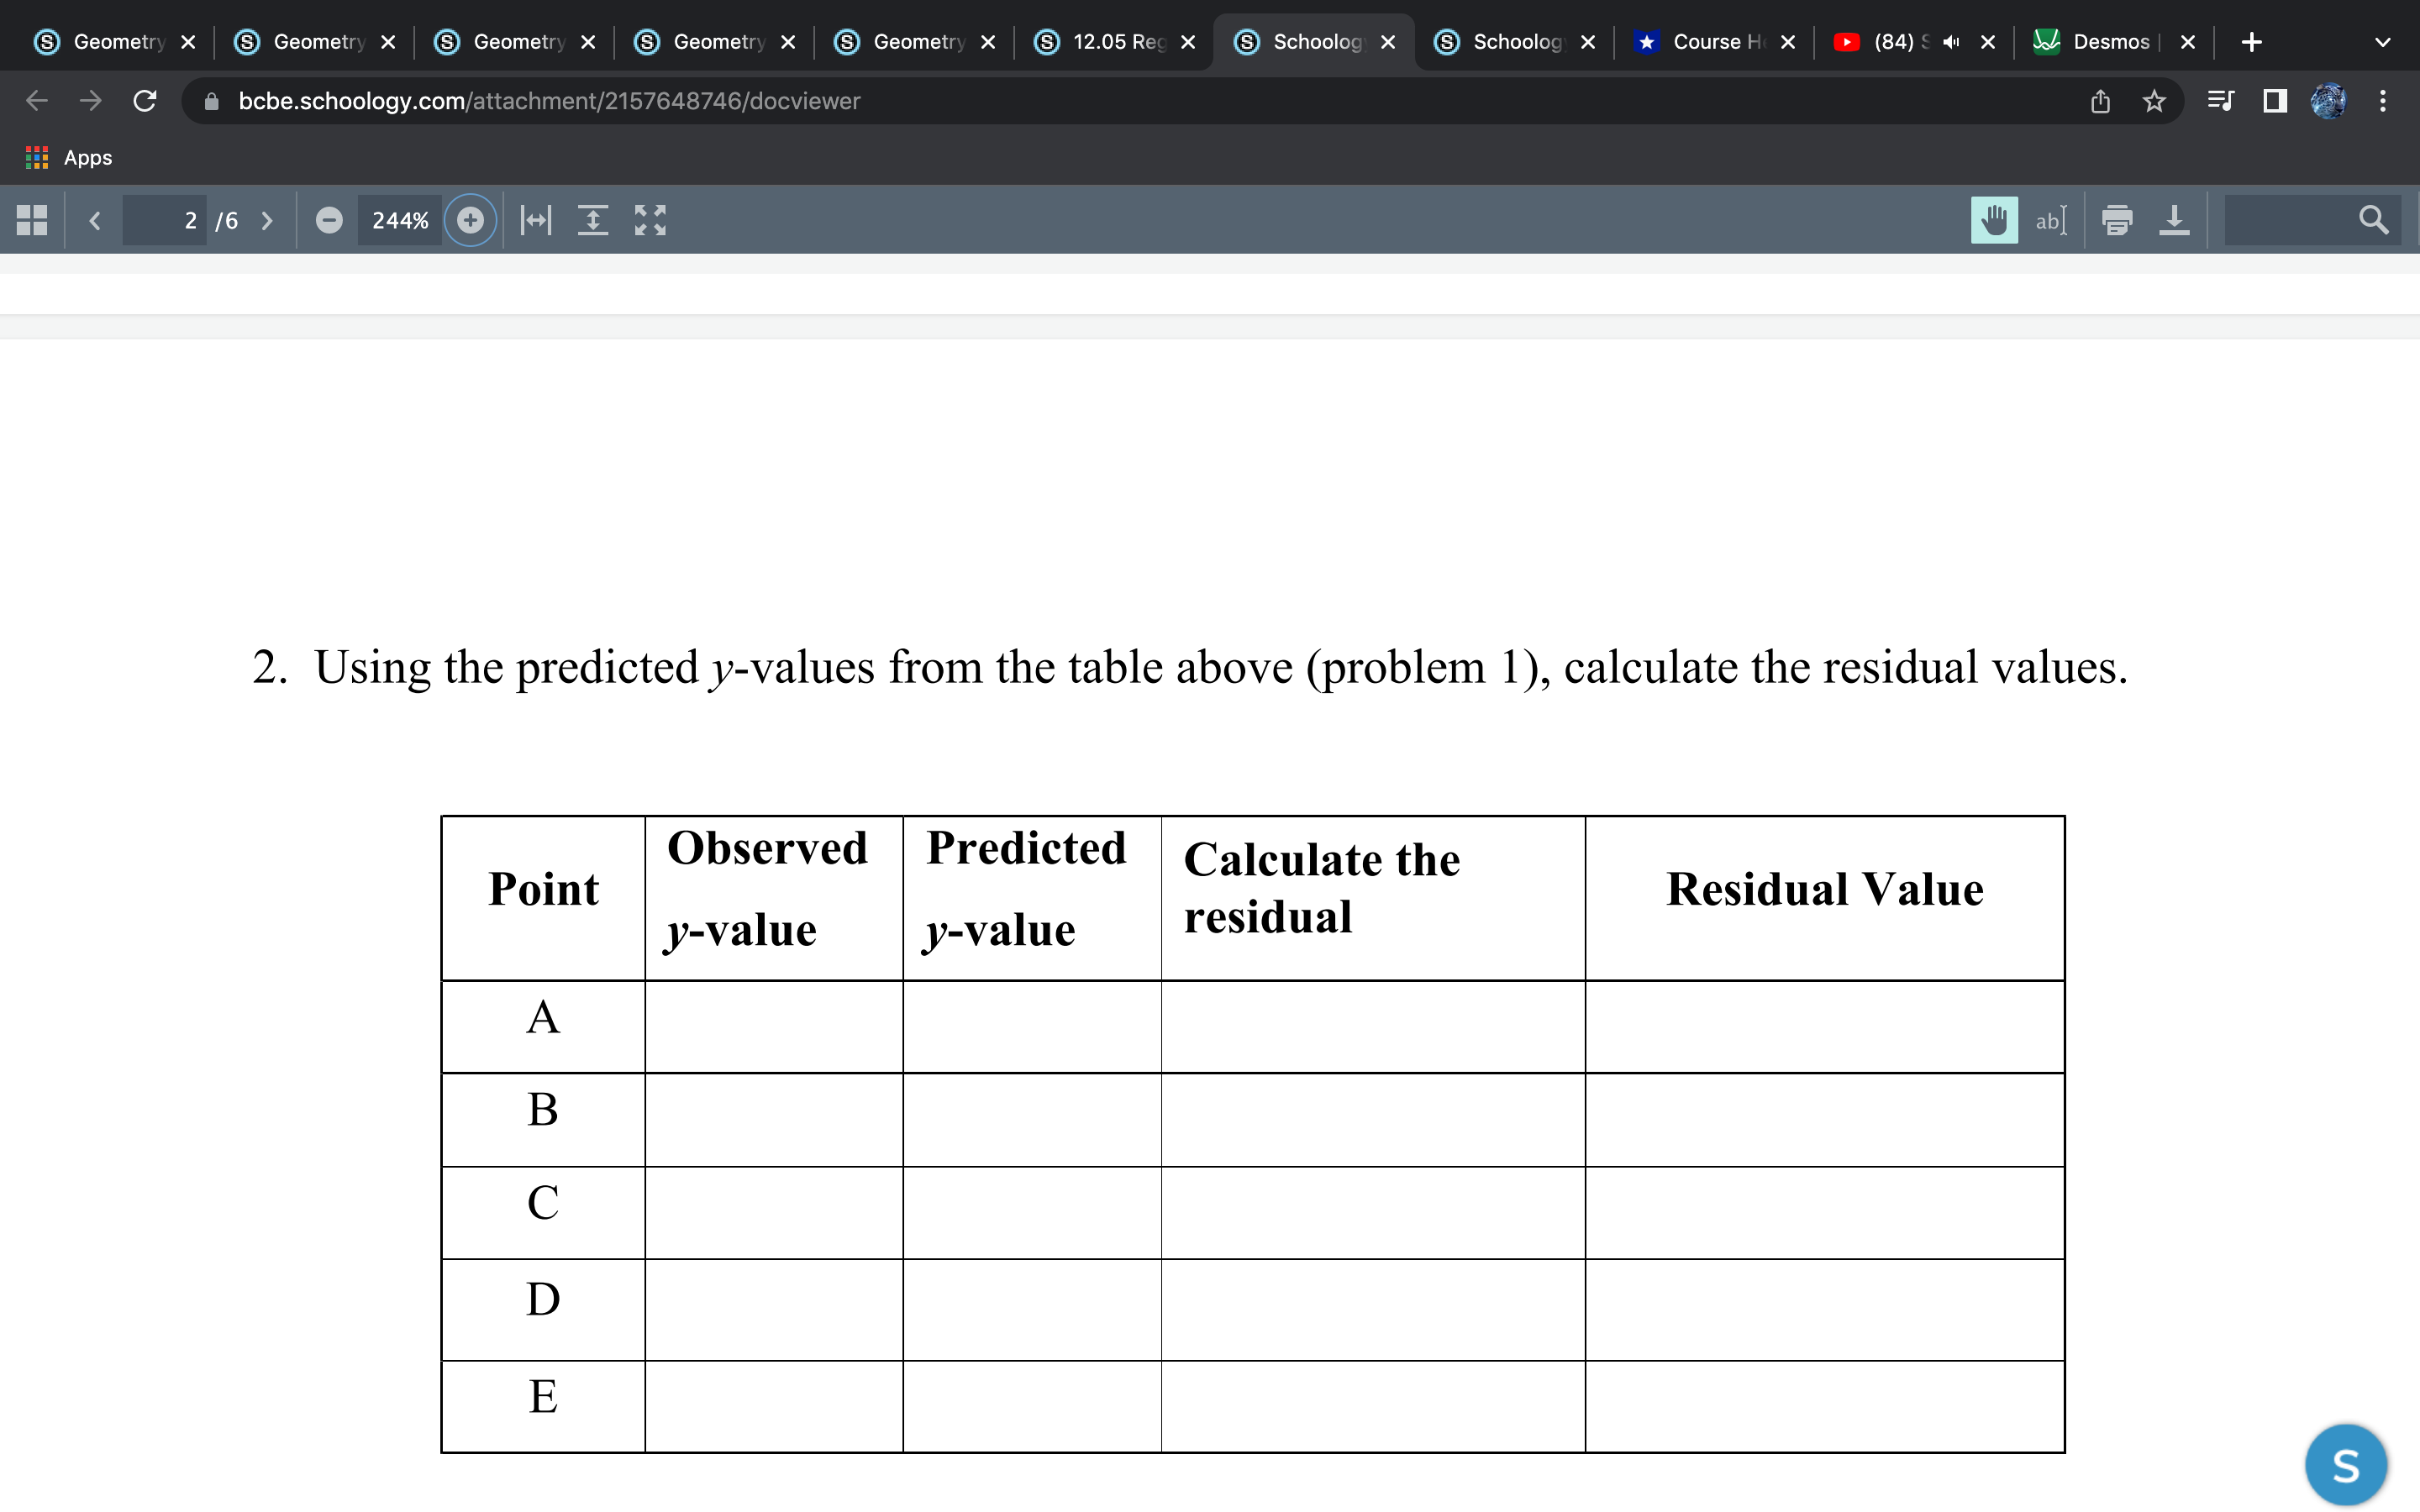Open the Apps bookmark link
The image size is (2420, 1512).
(x=70, y=157)
